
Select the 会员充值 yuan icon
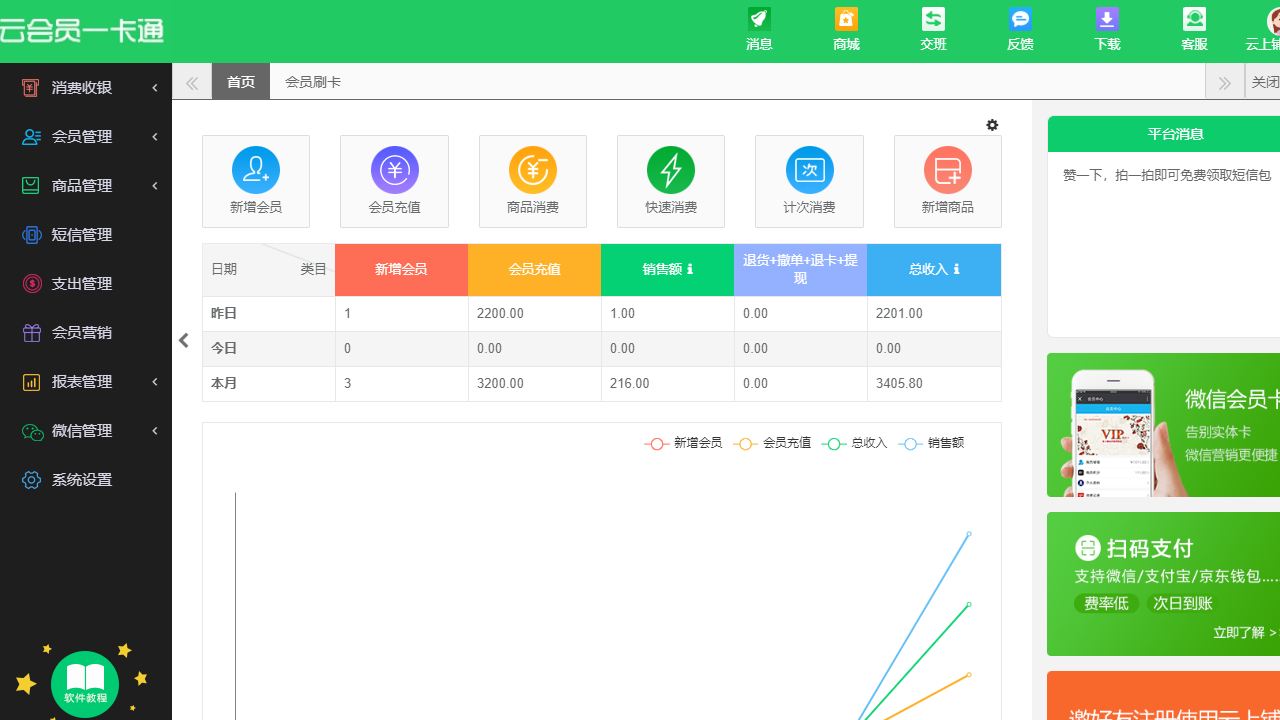[x=394, y=181]
